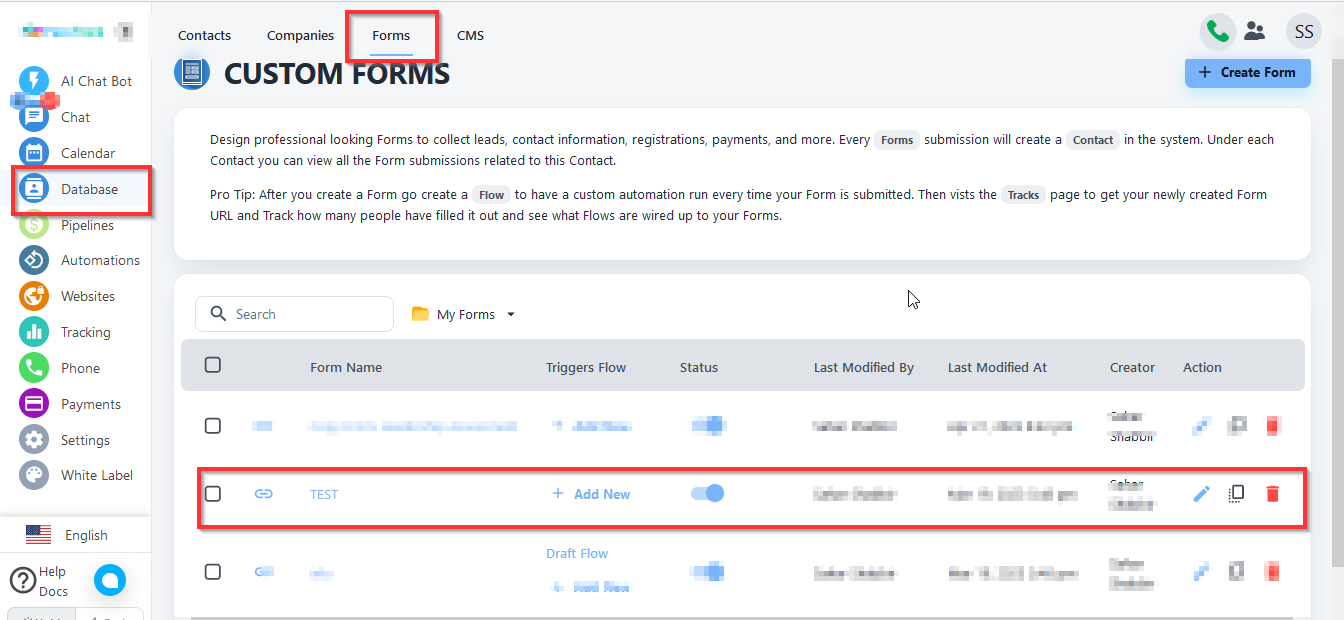Screen dimensions: 1344x620
Task: Switch to the Companies tab
Action: [300, 35]
